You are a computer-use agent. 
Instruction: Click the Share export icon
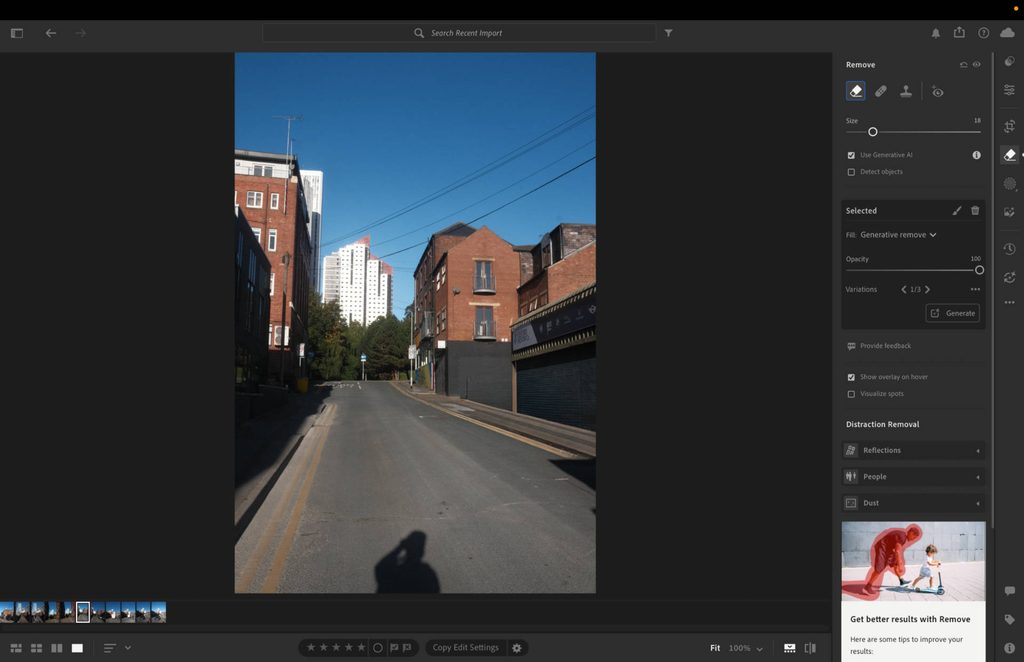click(x=959, y=32)
